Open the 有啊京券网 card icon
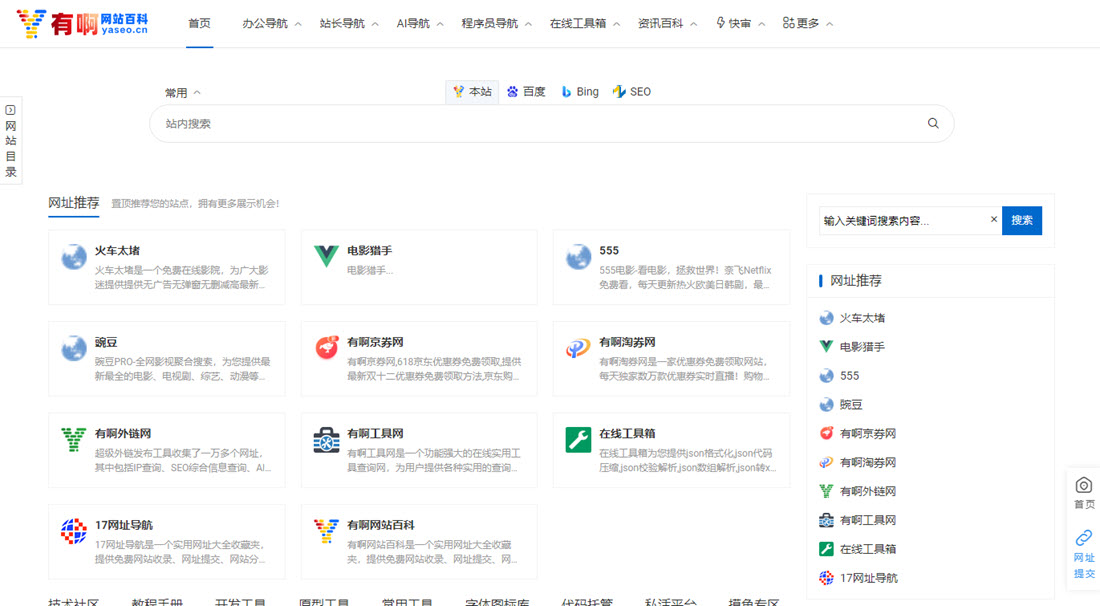1100x606 pixels. 326,348
